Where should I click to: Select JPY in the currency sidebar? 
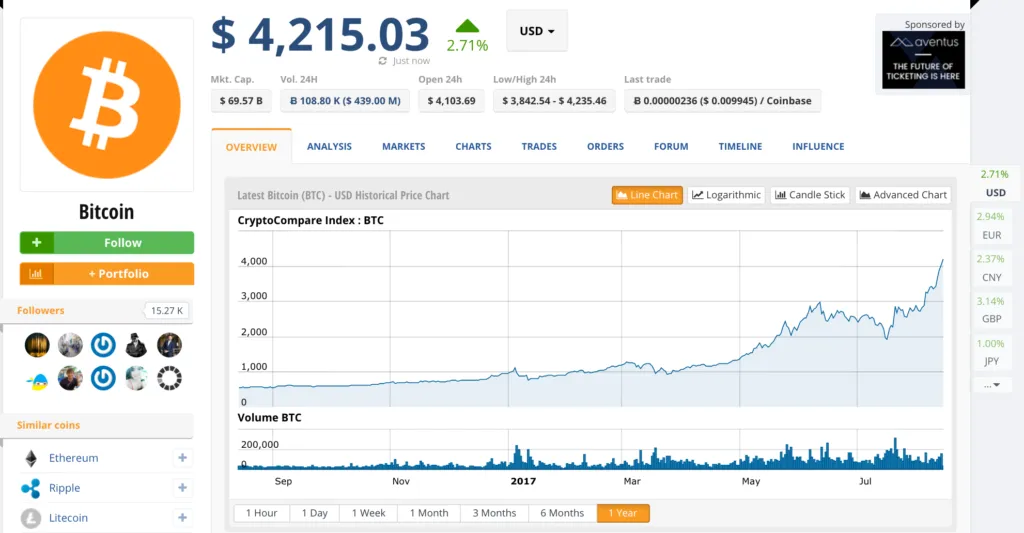click(991, 352)
